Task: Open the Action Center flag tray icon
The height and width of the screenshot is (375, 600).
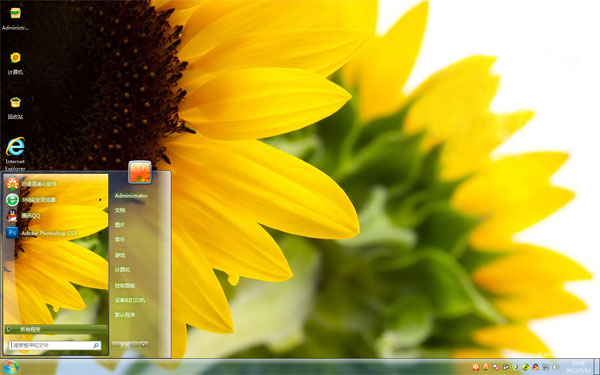Action: click(496, 367)
